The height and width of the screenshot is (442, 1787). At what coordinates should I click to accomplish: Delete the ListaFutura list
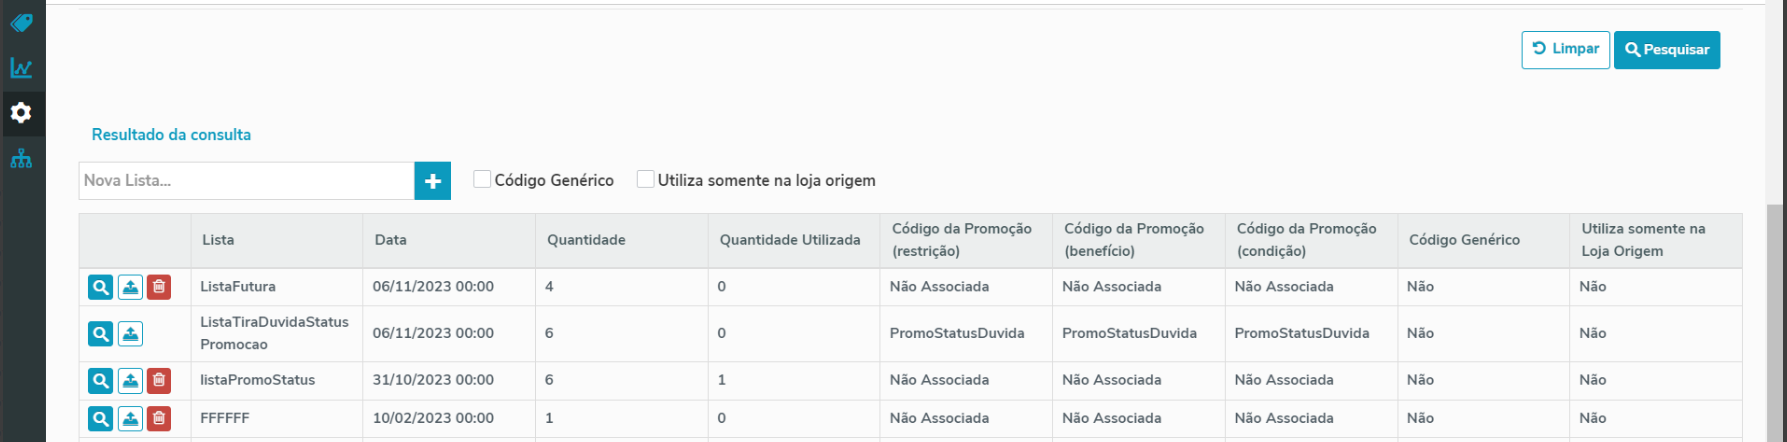pyautogui.click(x=159, y=287)
